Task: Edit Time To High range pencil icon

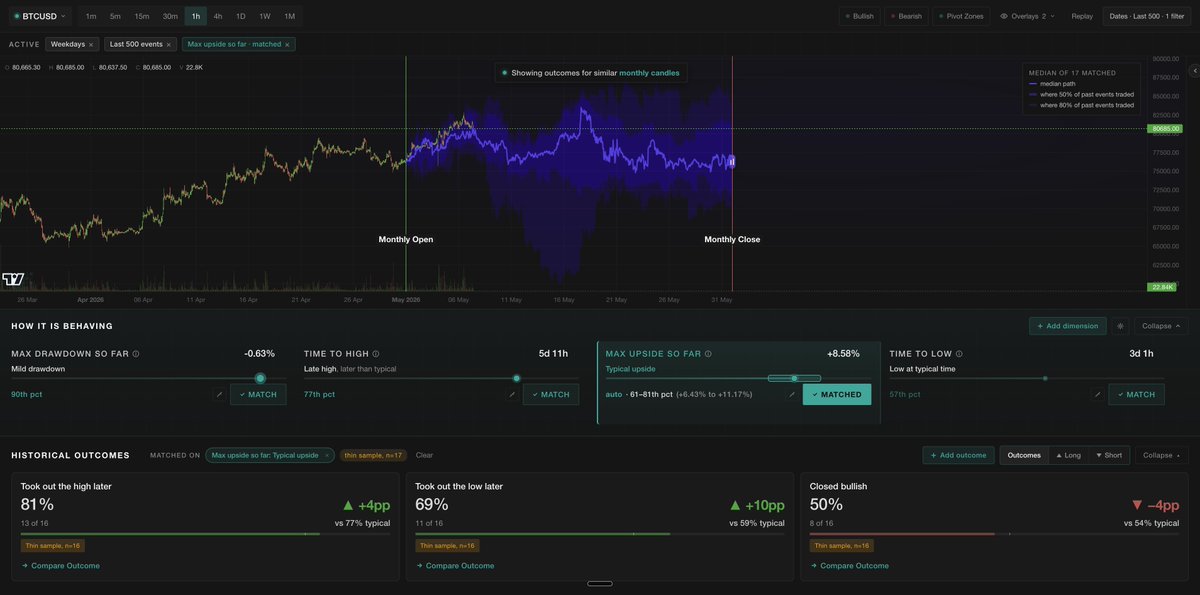Action: 512,395
